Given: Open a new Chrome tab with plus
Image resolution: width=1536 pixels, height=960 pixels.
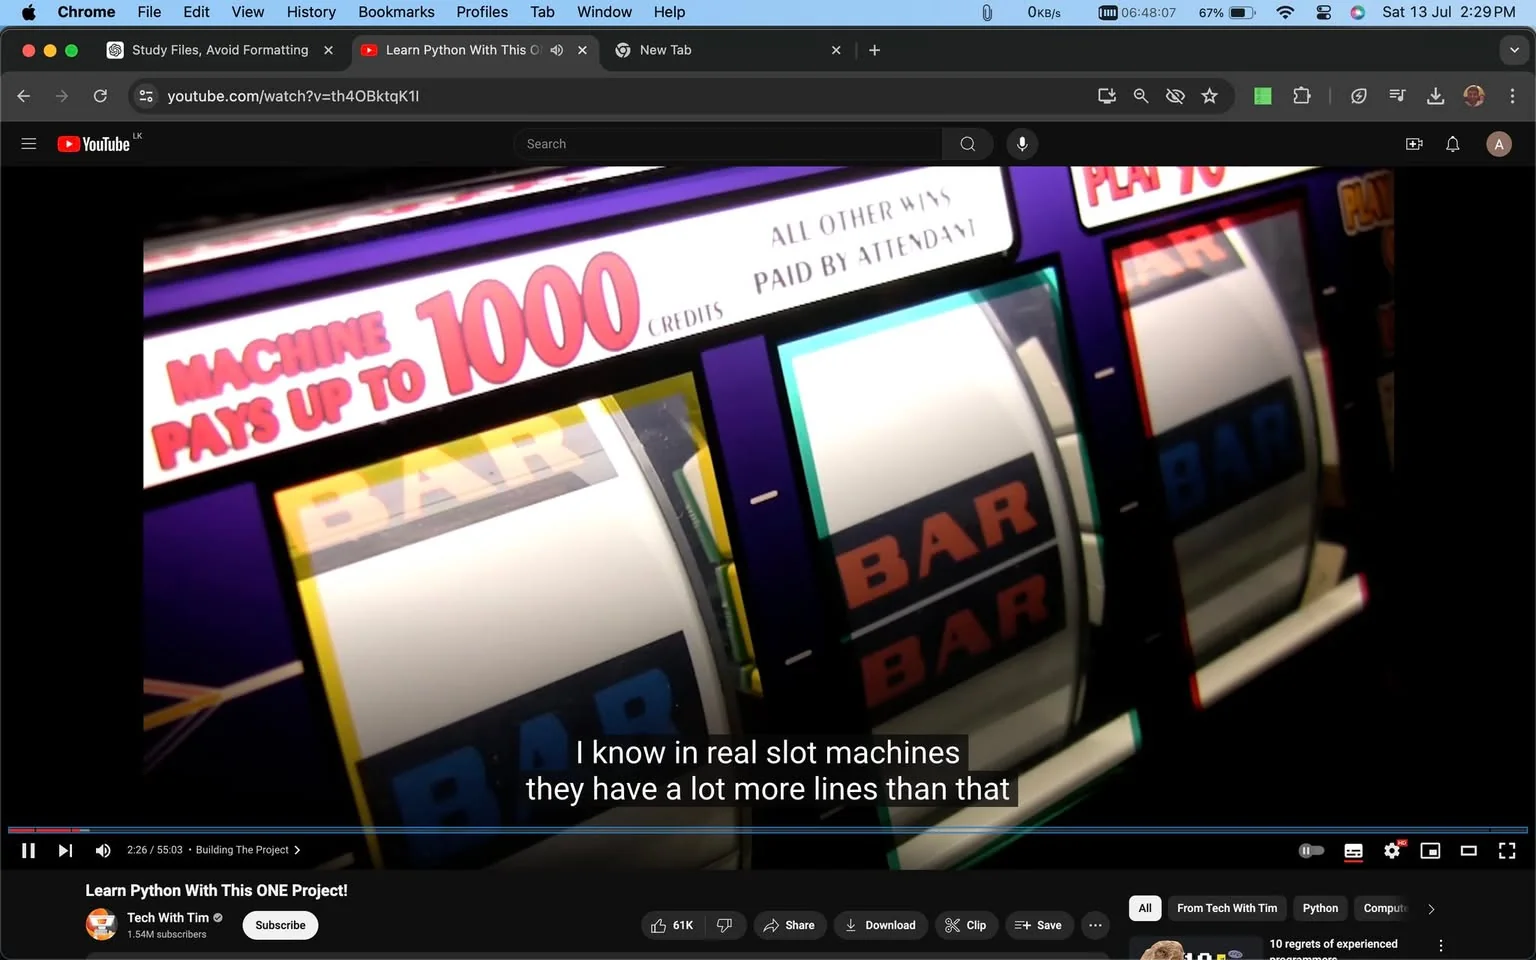Looking at the screenshot, I should (874, 50).
